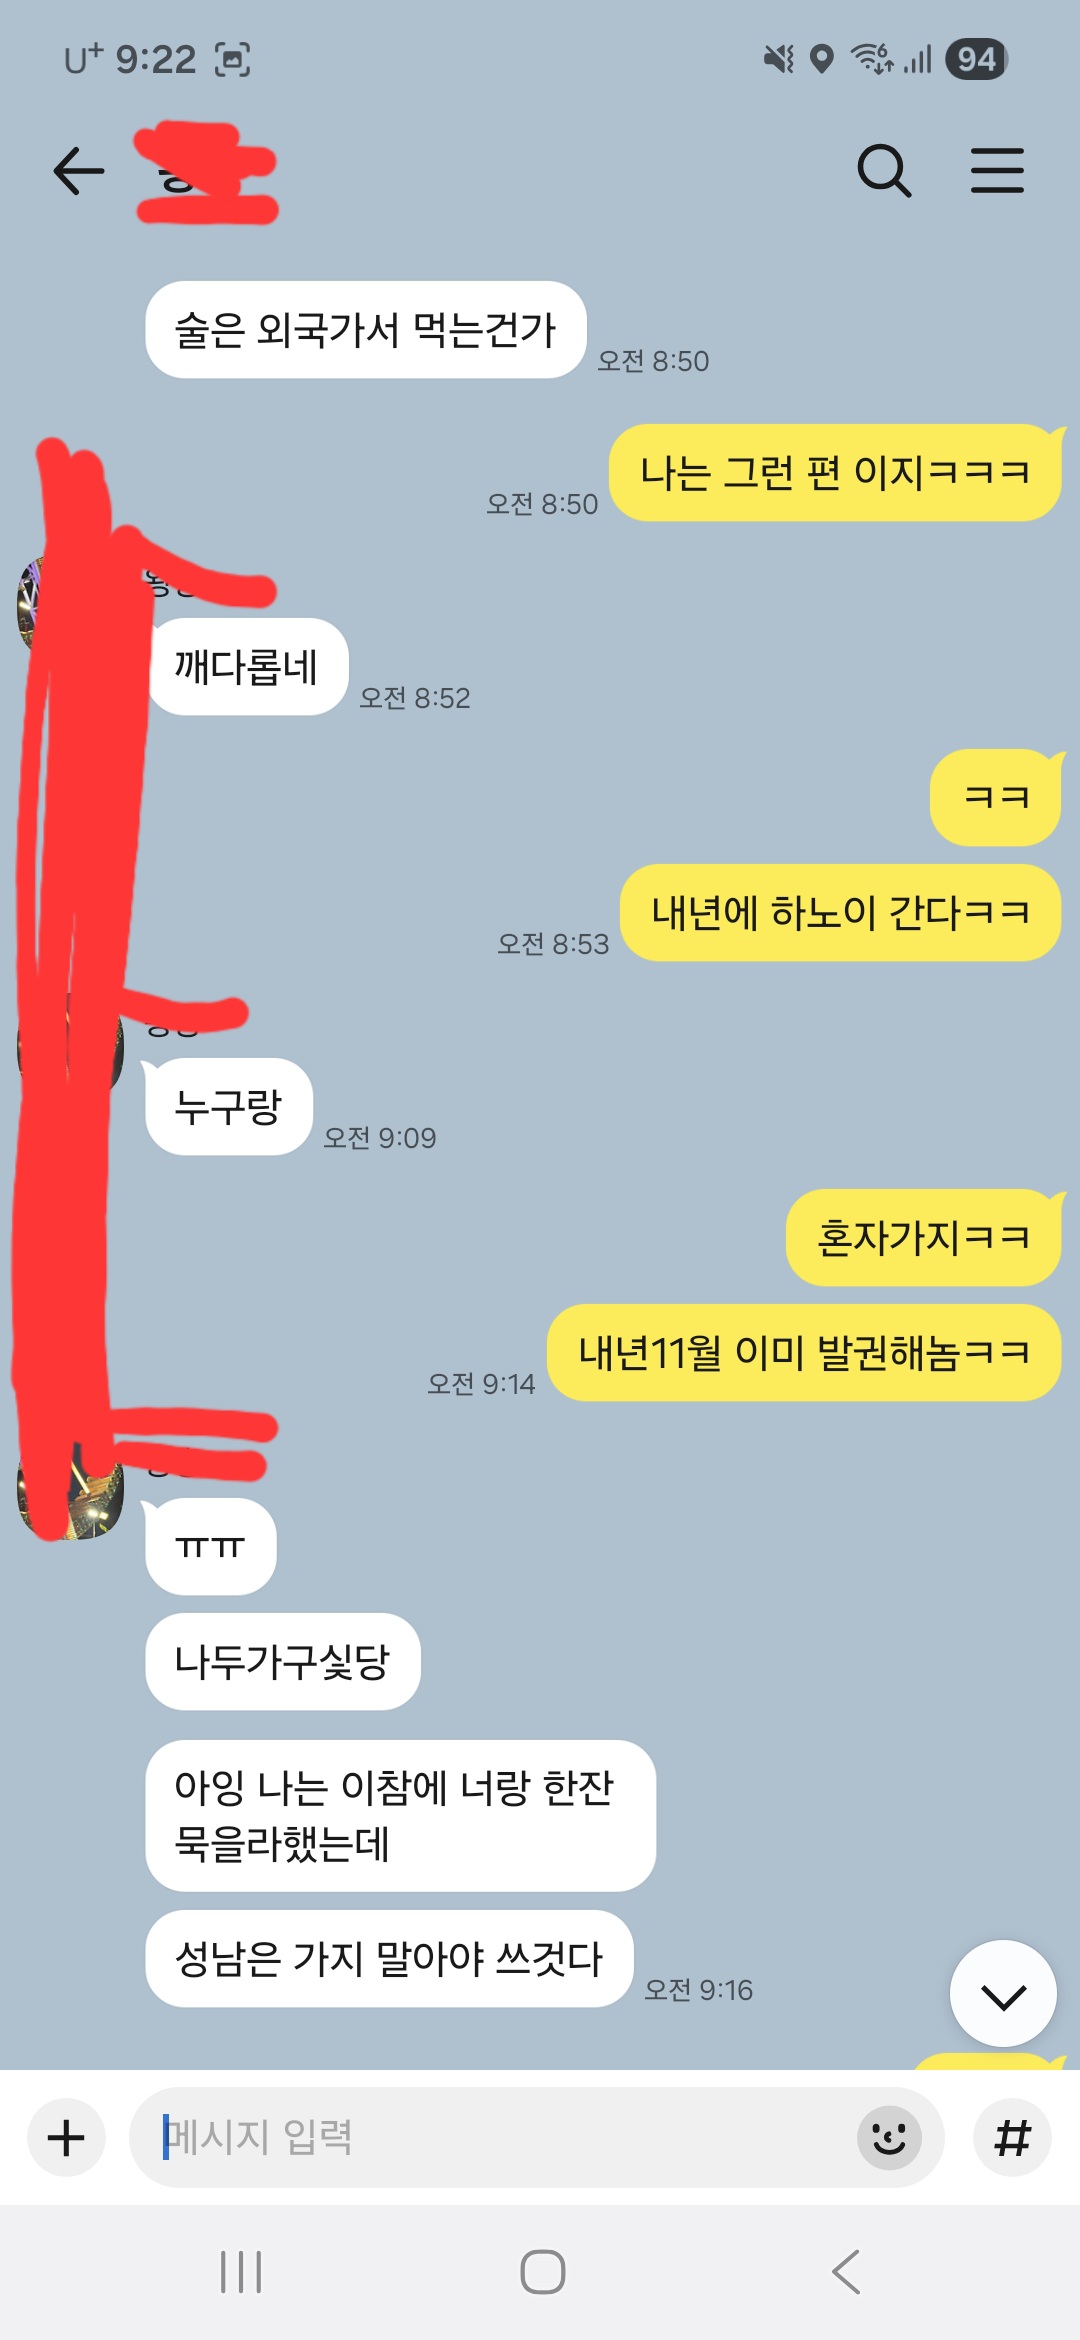Tap the hashtag search icon

[x=1012, y=2138]
